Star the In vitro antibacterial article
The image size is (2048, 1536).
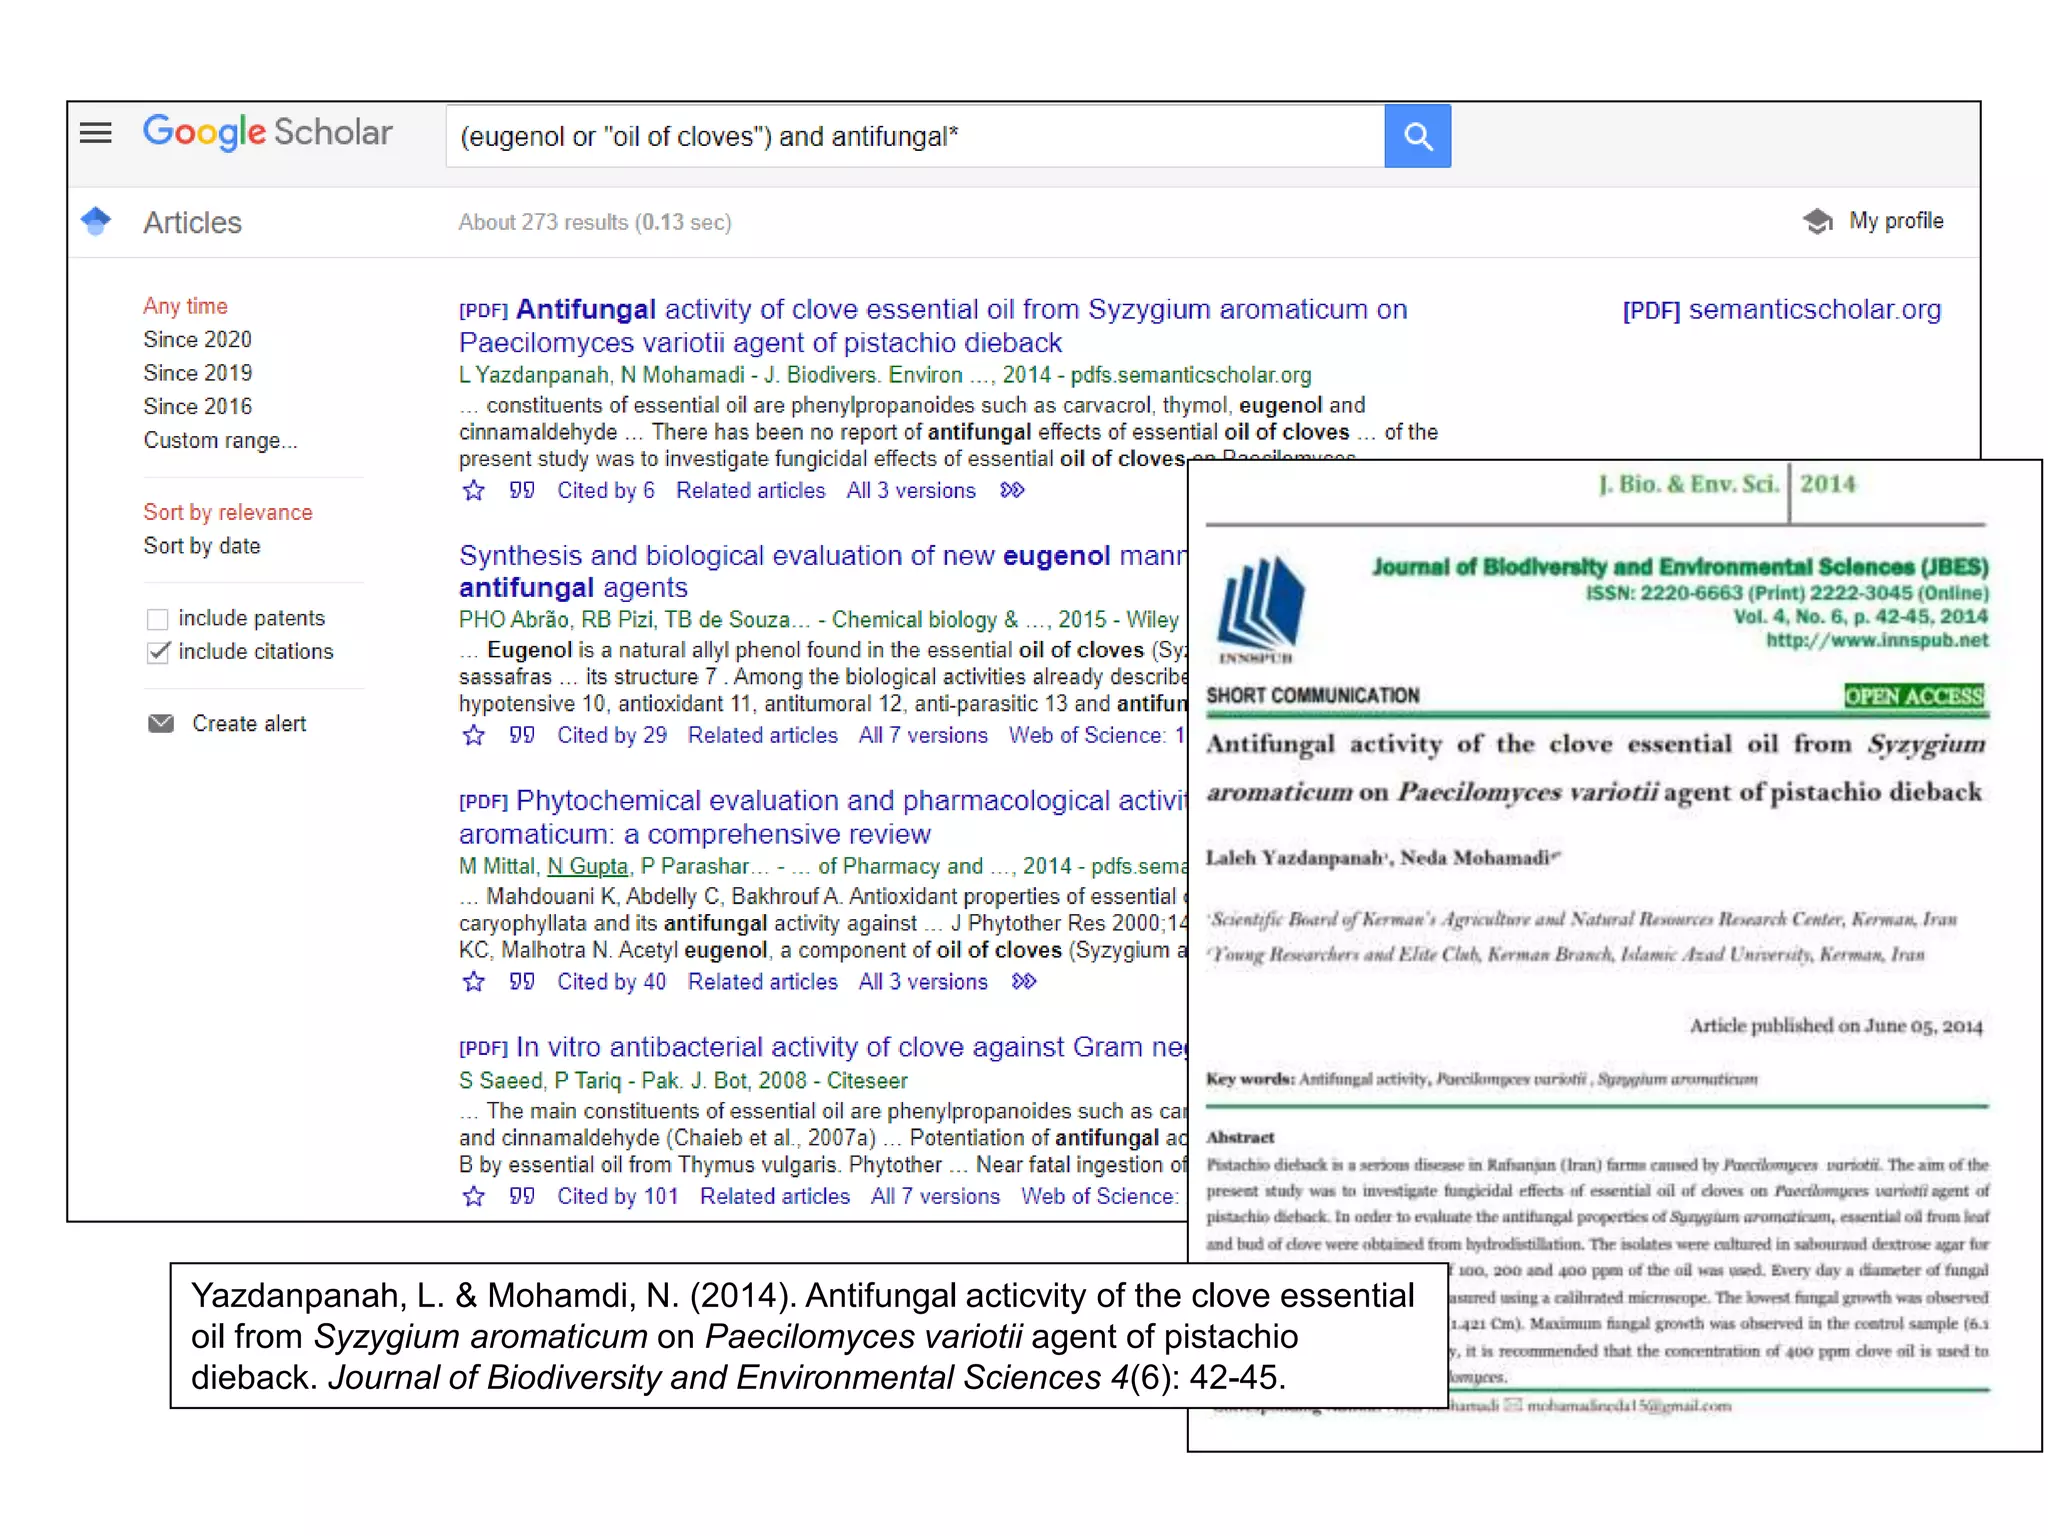[x=474, y=1197]
